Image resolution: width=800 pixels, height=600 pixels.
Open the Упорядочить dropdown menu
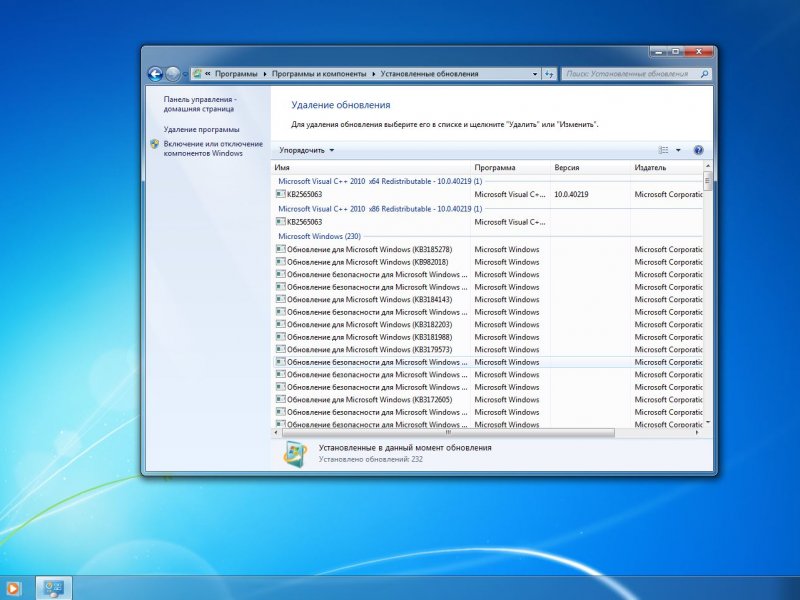(307, 150)
